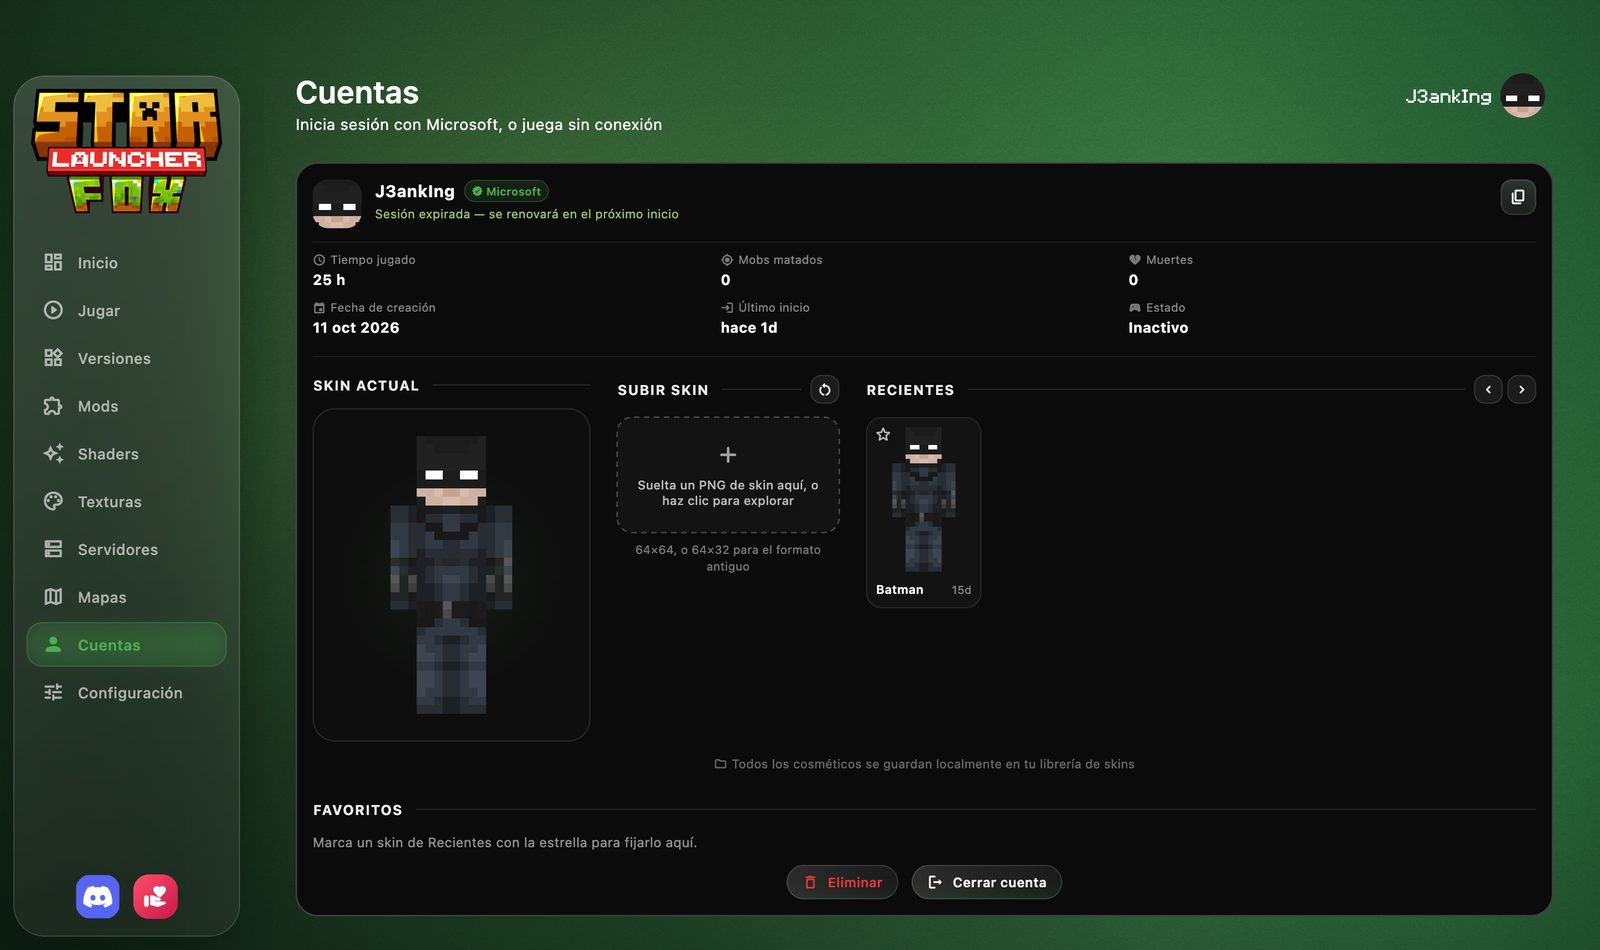
Task: Open the Texturas section
Action: [127, 502]
